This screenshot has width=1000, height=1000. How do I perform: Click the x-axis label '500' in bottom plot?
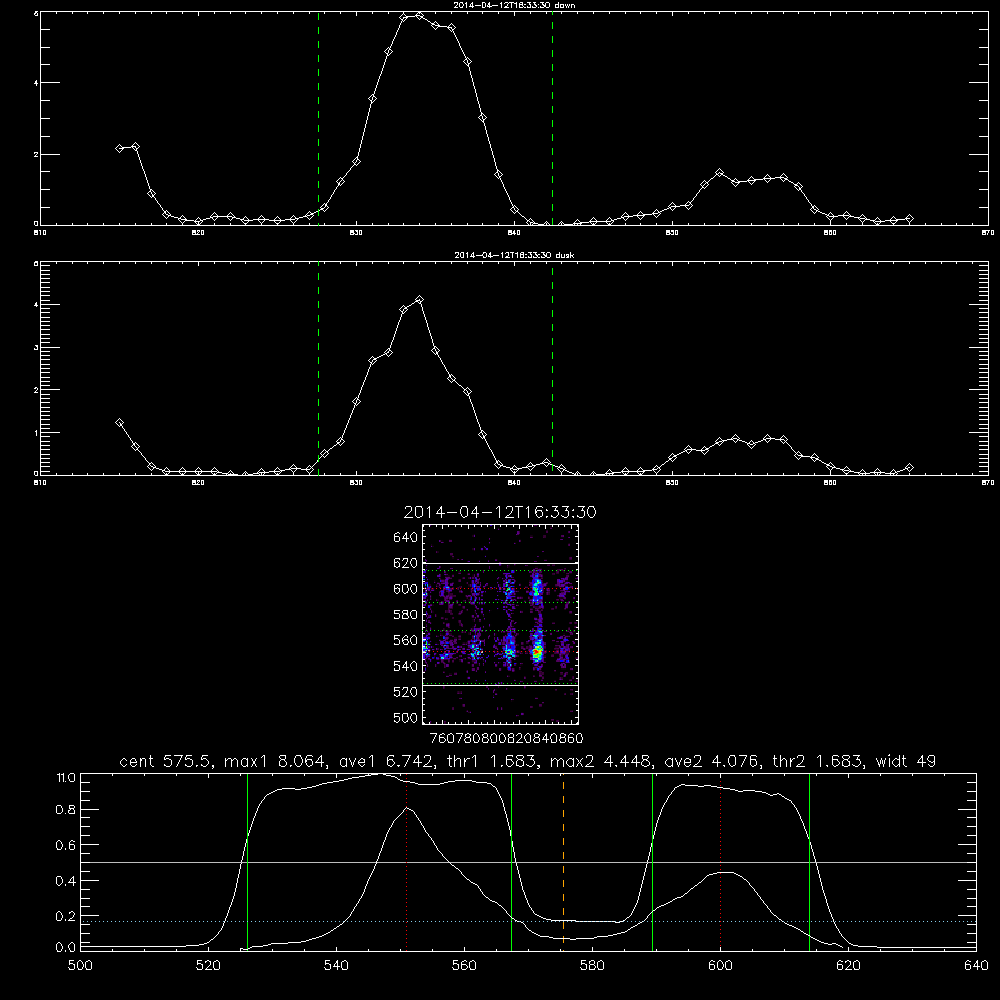click(x=80, y=966)
